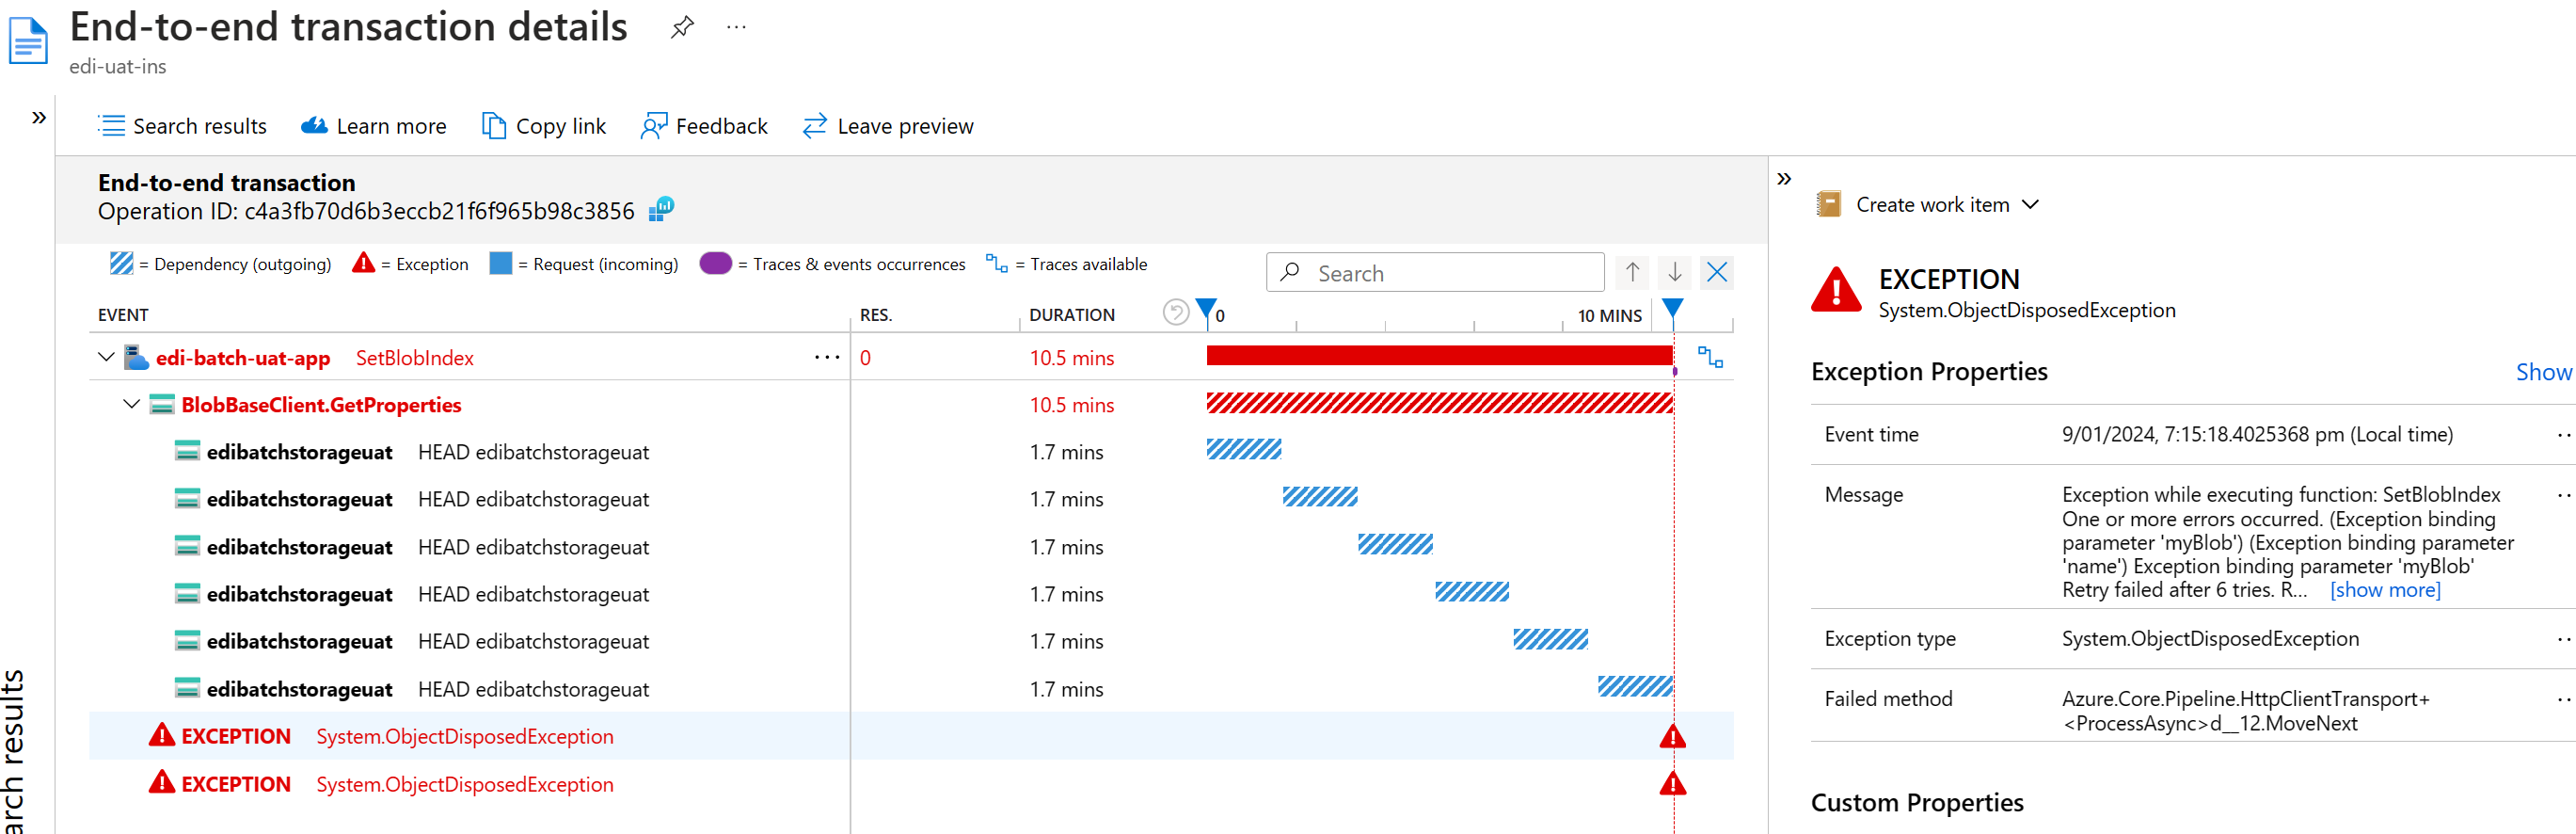
Task: Select BlobBaseClient.GetProperties dependency
Action: pos(321,405)
